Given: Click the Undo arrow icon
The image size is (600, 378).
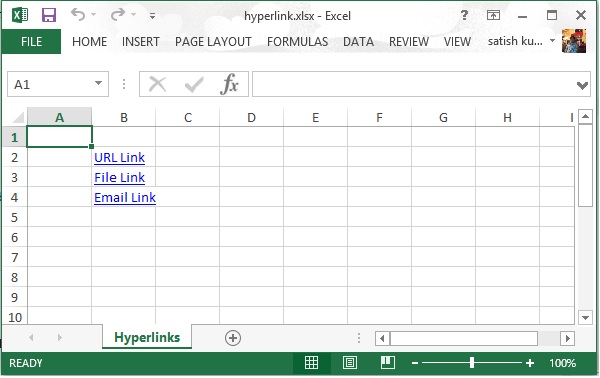Looking at the screenshot, I should pyautogui.click(x=78, y=15).
